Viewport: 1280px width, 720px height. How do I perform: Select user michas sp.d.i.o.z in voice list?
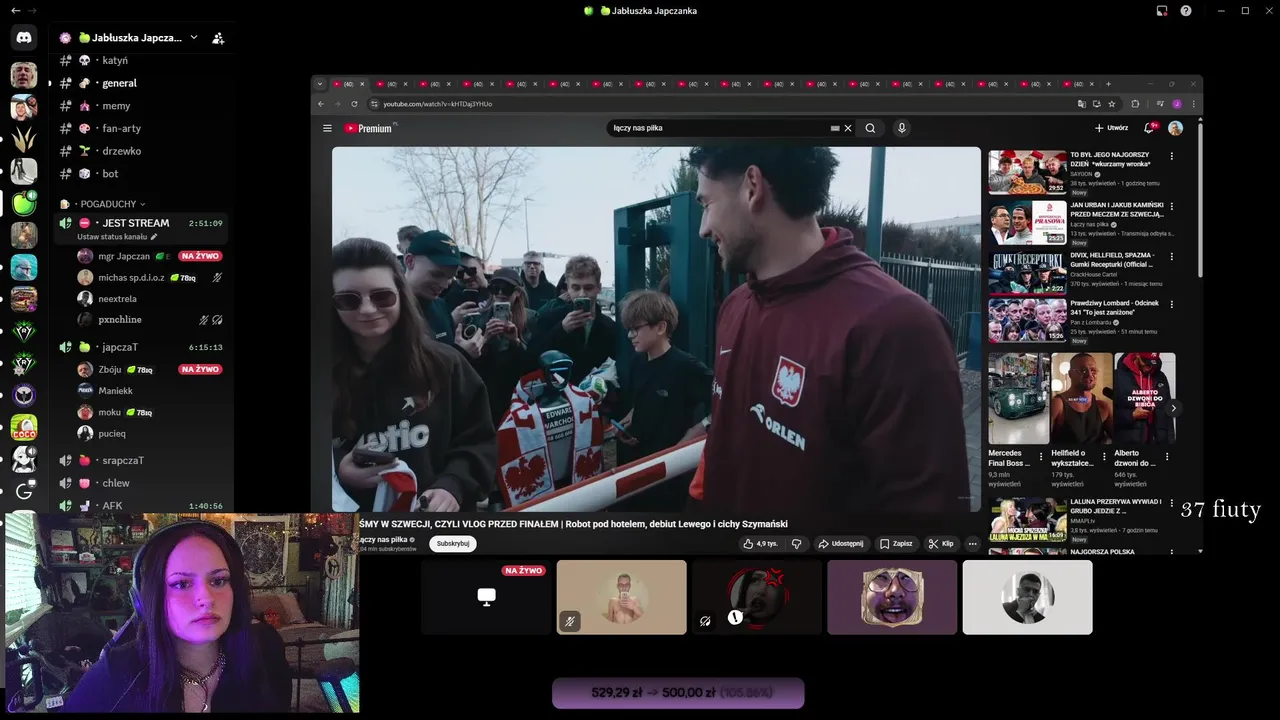click(x=150, y=277)
